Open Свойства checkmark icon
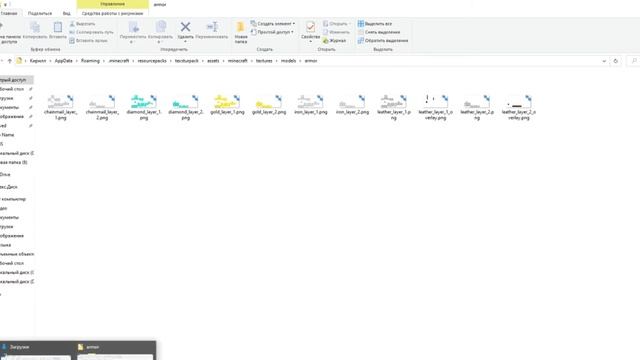The width and height of the screenshot is (640, 360). (x=310, y=27)
